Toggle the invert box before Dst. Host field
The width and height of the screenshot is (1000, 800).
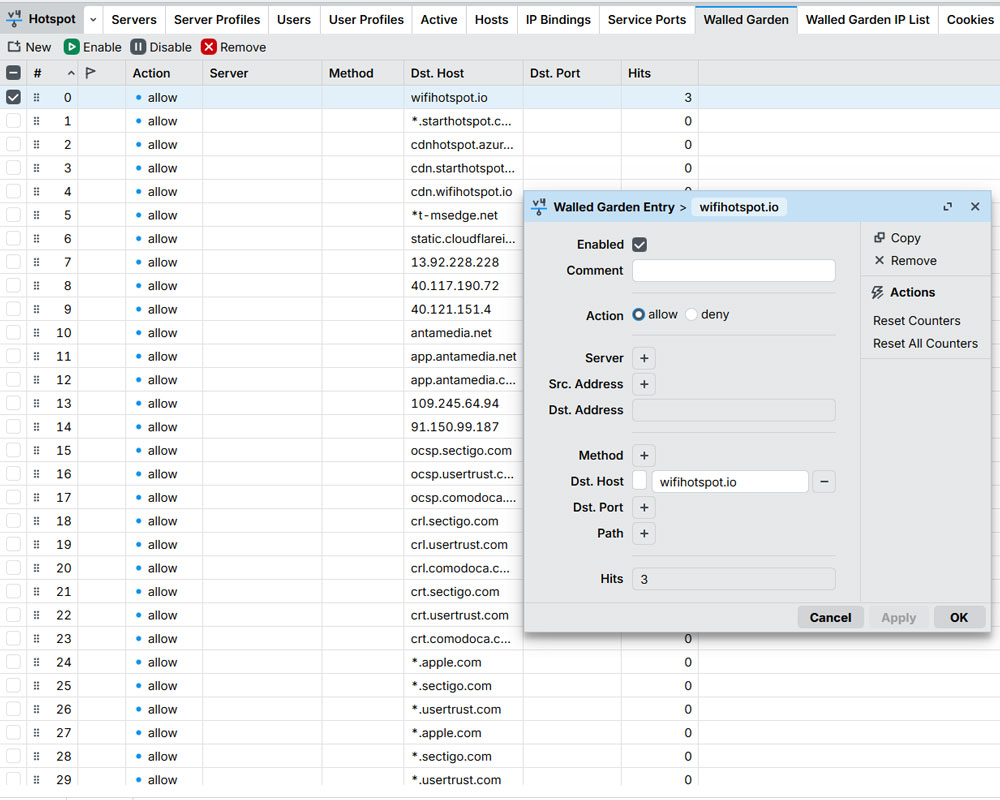[x=640, y=482]
